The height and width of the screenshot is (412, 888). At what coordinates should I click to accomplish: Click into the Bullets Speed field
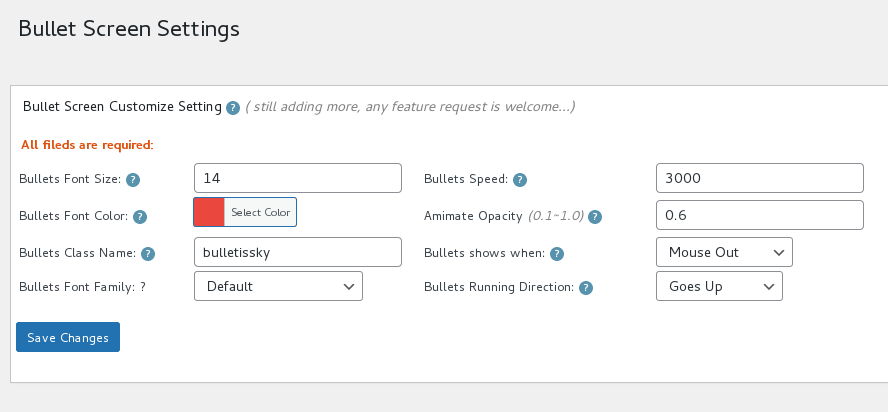759,178
